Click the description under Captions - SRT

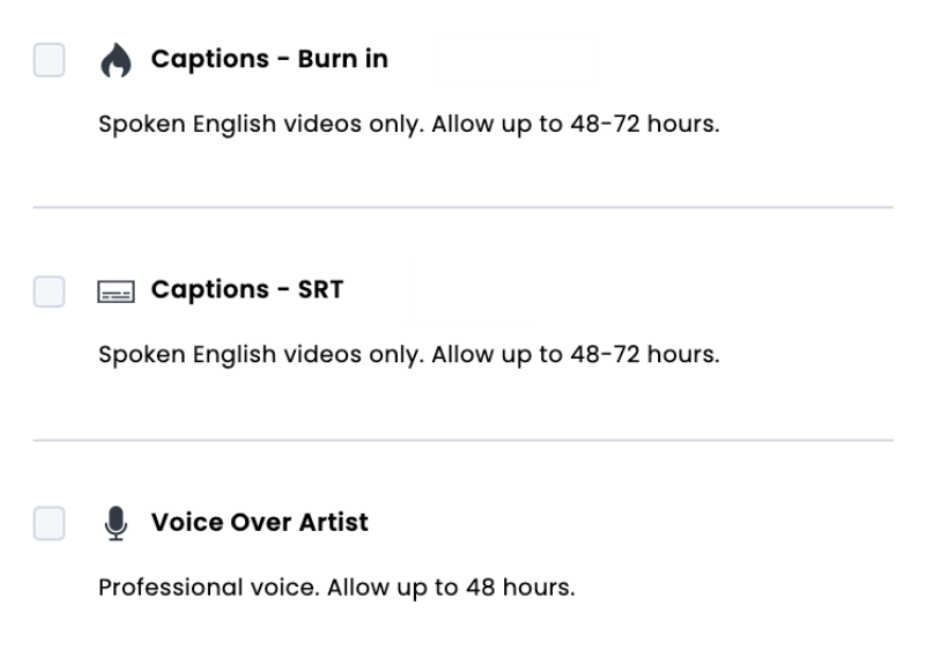(x=409, y=355)
